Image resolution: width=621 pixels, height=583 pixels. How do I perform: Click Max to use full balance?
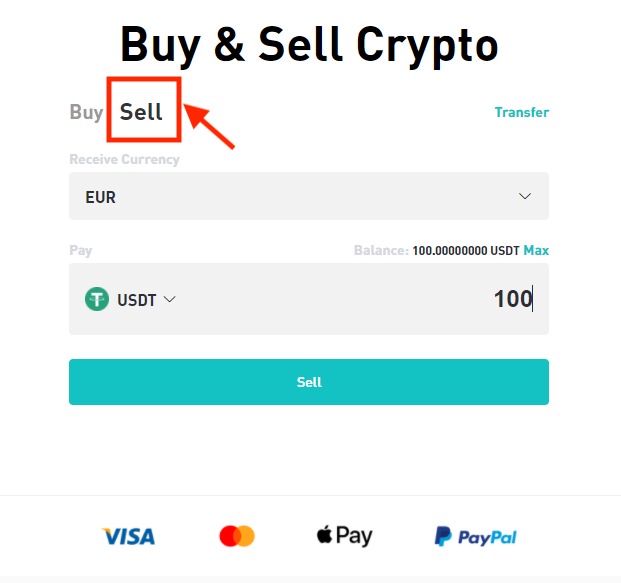coord(536,250)
